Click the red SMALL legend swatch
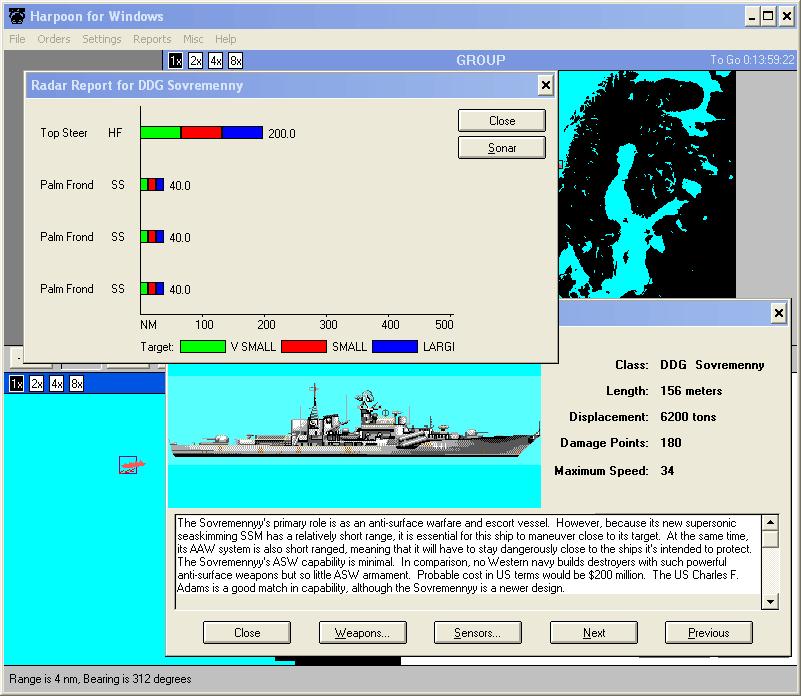801x696 pixels. (x=304, y=346)
